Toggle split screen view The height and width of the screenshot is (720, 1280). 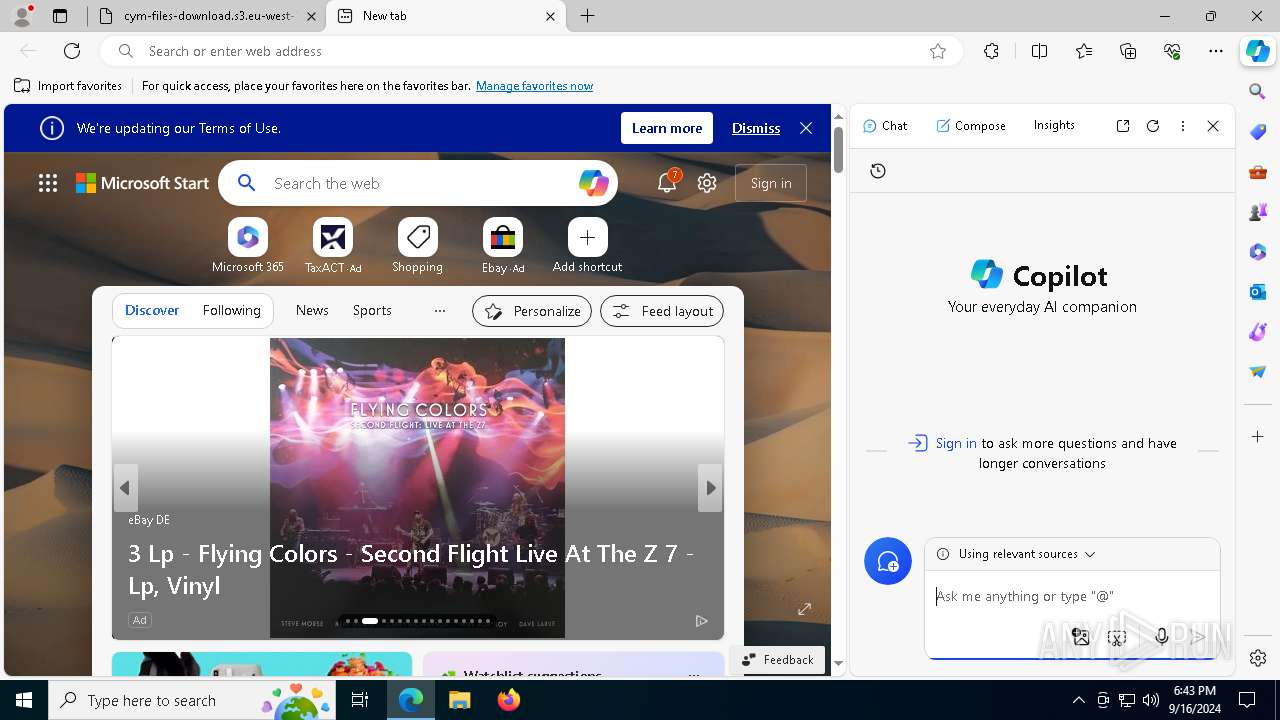pyautogui.click(x=1039, y=51)
